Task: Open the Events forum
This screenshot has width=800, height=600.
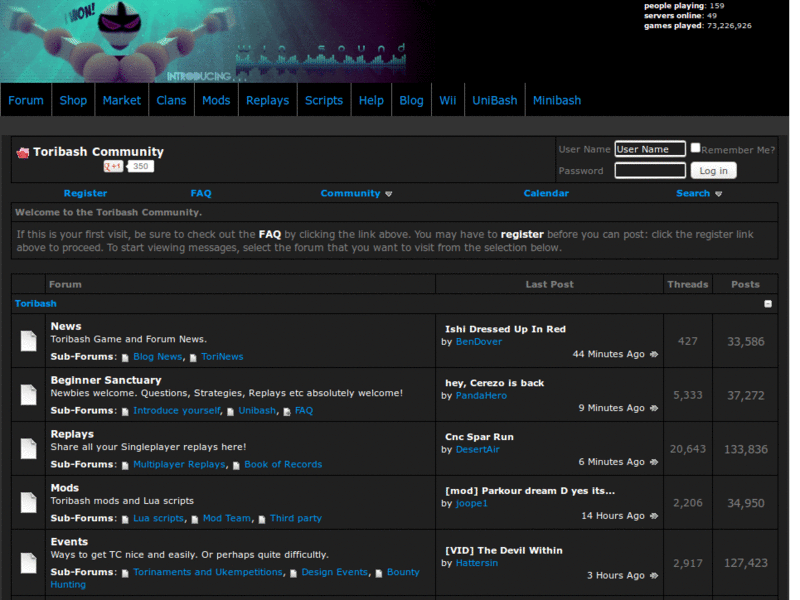Action: (69, 542)
